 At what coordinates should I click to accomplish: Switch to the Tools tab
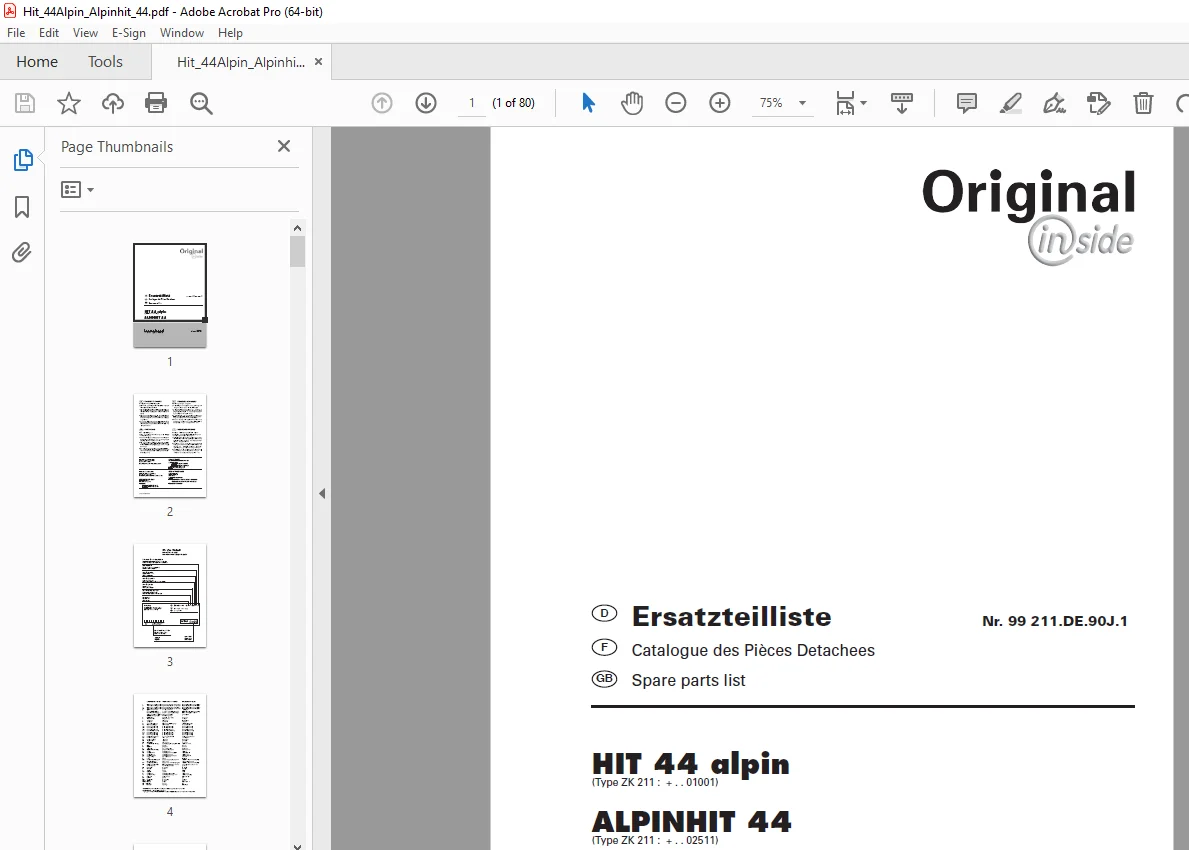[x=105, y=61]
